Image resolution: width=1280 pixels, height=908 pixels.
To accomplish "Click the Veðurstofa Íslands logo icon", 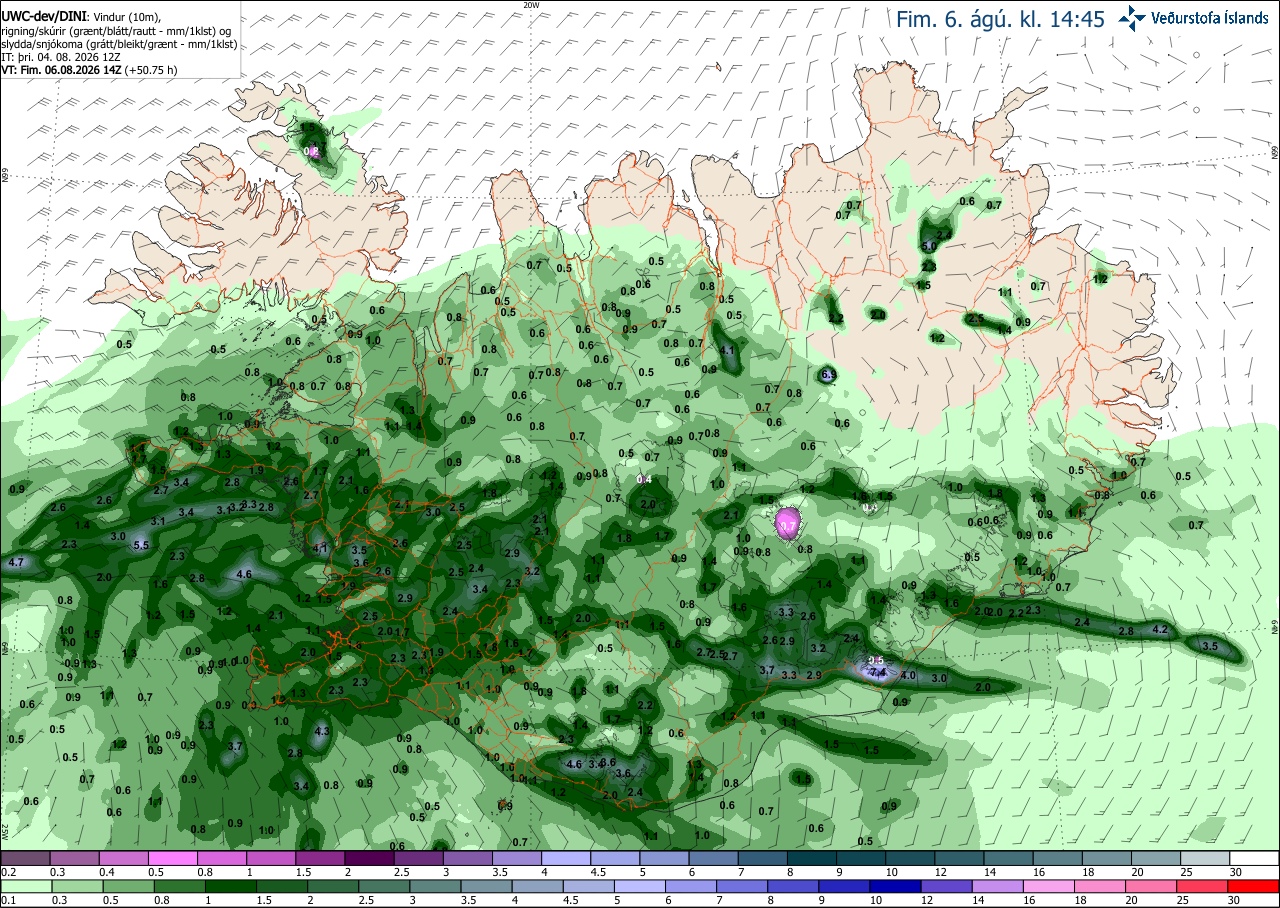I will (1132, 17).
